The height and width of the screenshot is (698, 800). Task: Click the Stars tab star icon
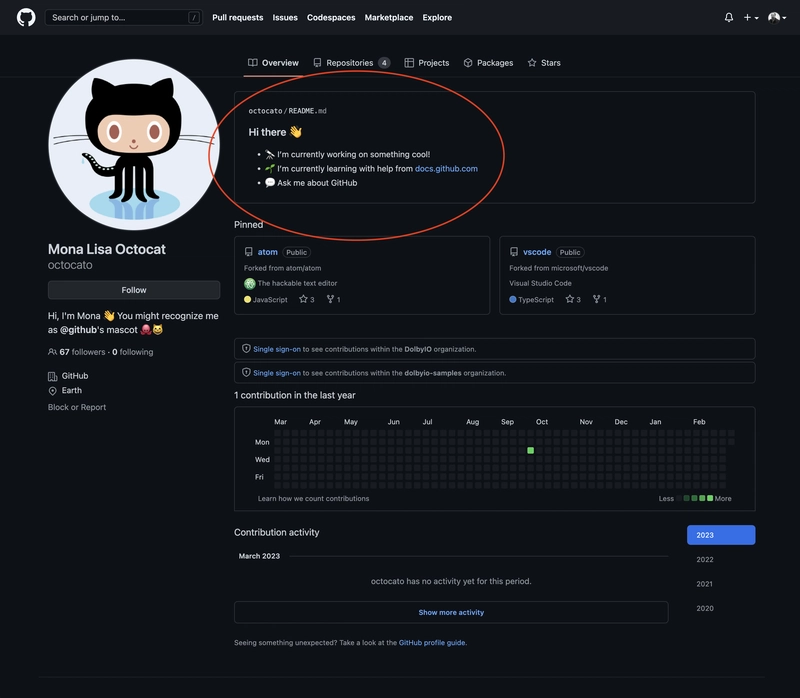click(x=532, y=63)
